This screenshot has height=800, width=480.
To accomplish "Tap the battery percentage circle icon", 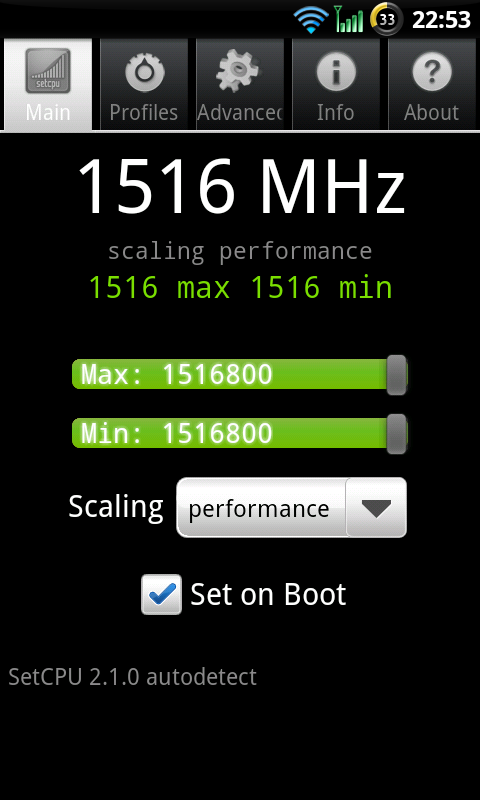I will tap(386, 19).
